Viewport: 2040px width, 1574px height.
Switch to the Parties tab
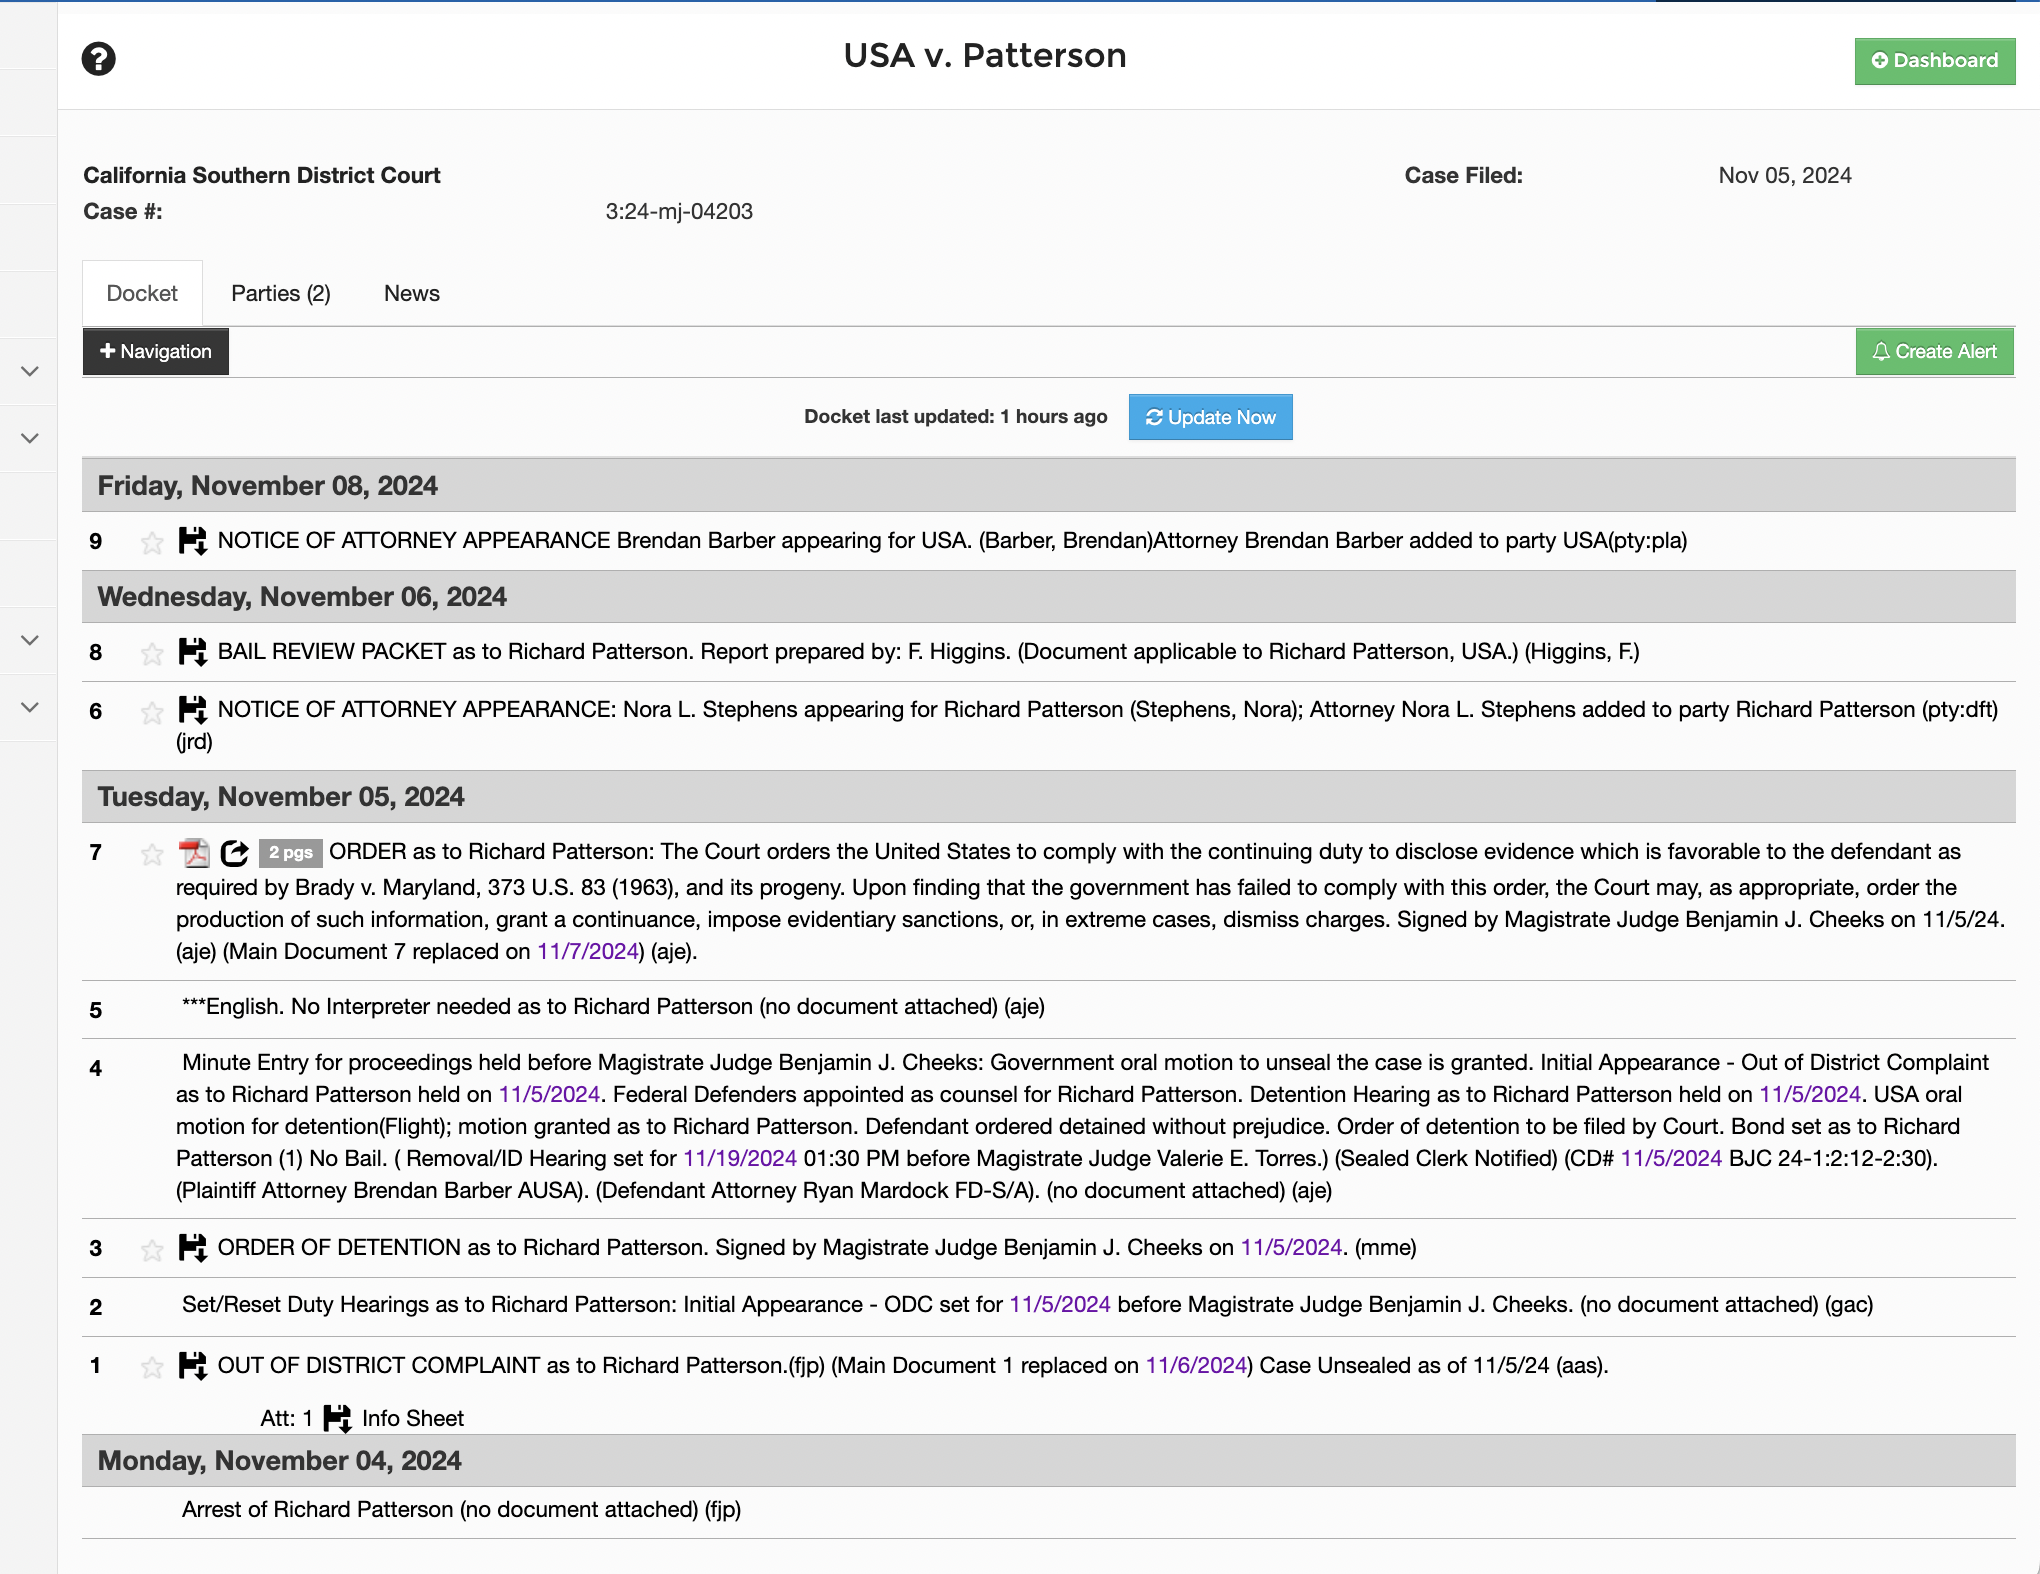point(281,293)
